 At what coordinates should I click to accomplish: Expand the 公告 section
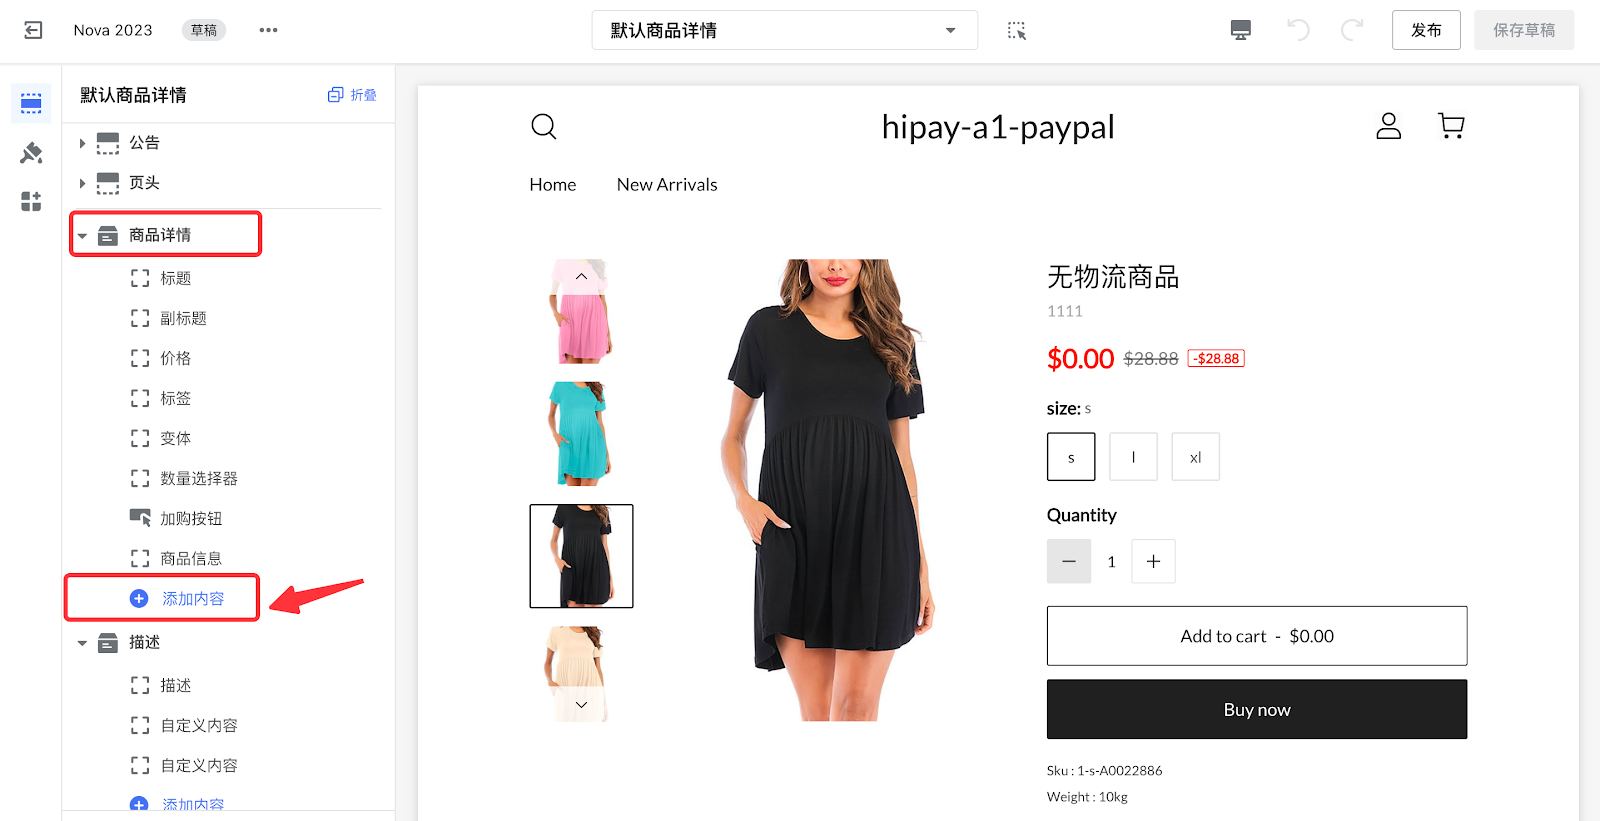coord(82,143)
